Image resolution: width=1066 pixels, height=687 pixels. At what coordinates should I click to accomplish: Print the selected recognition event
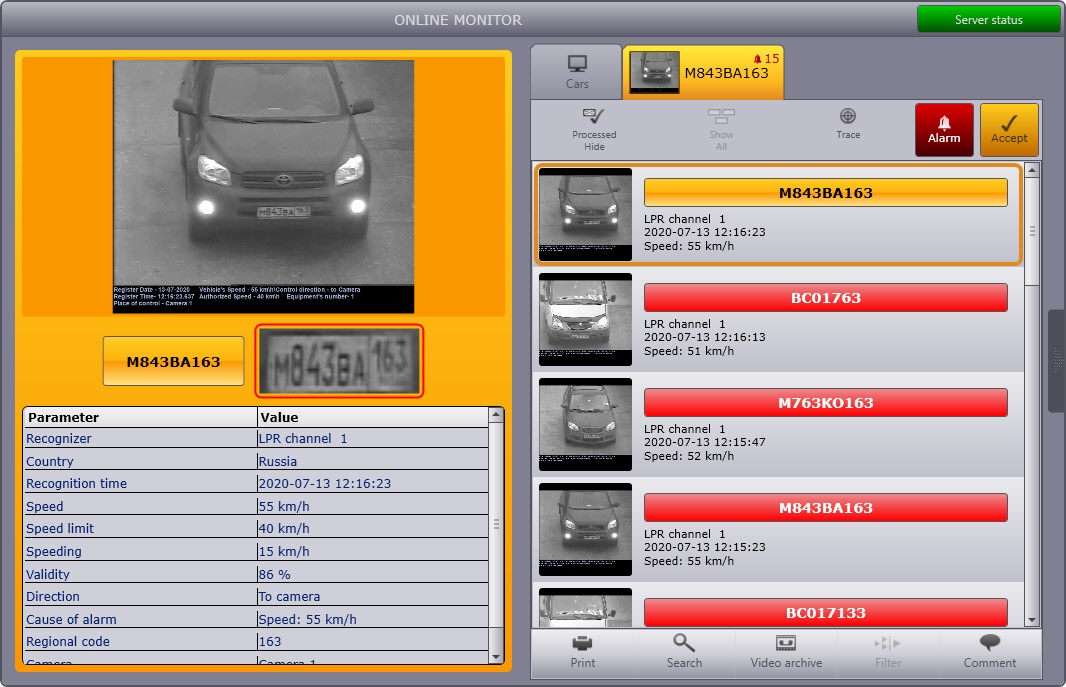tap(583, 652)
